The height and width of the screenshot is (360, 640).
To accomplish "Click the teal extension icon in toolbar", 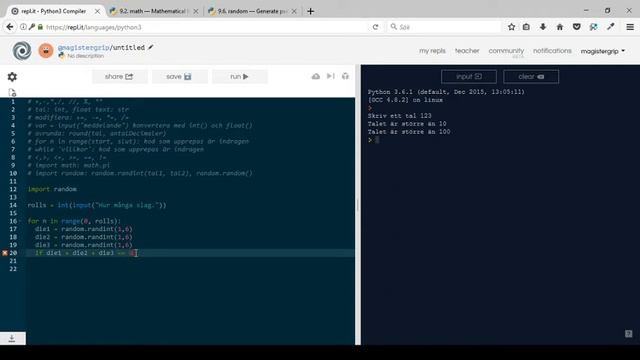I will [x=593, y=27].
